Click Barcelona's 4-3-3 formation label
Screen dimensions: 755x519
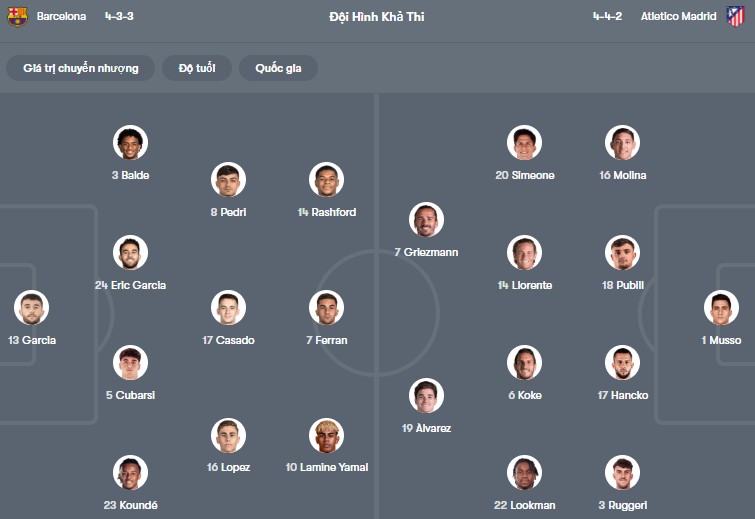click(x=118, y=16)
